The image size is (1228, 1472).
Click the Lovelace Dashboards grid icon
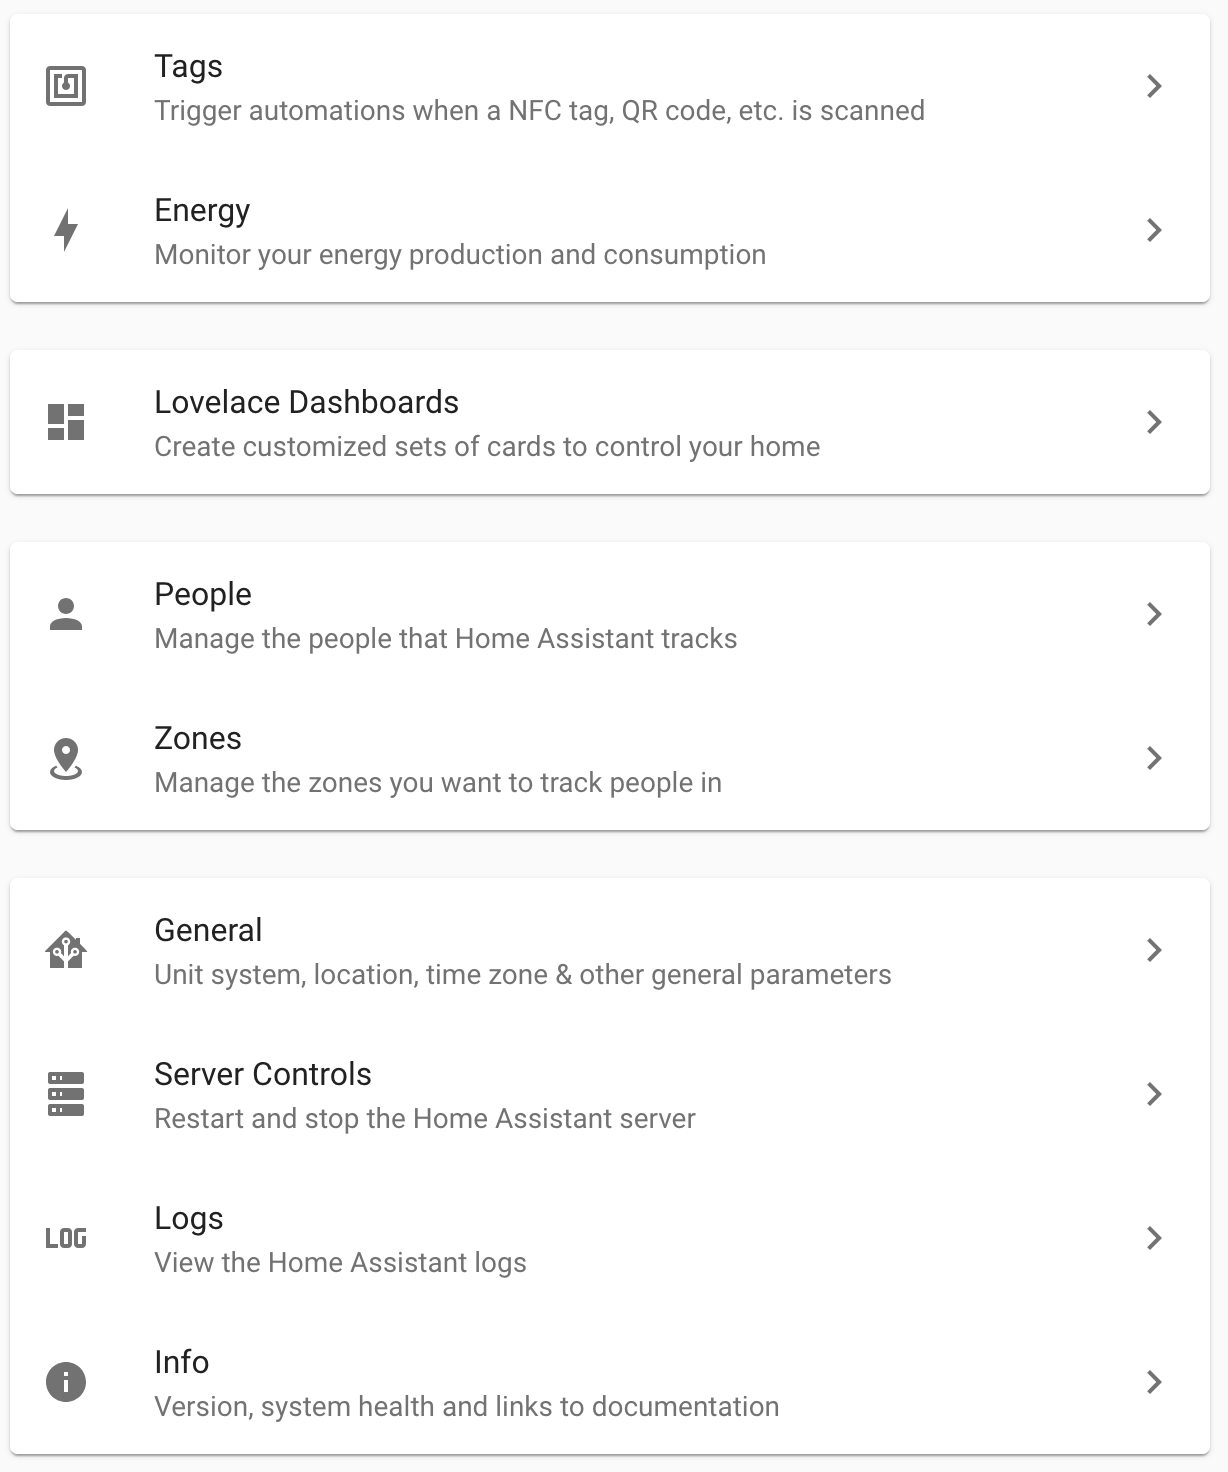66,422
